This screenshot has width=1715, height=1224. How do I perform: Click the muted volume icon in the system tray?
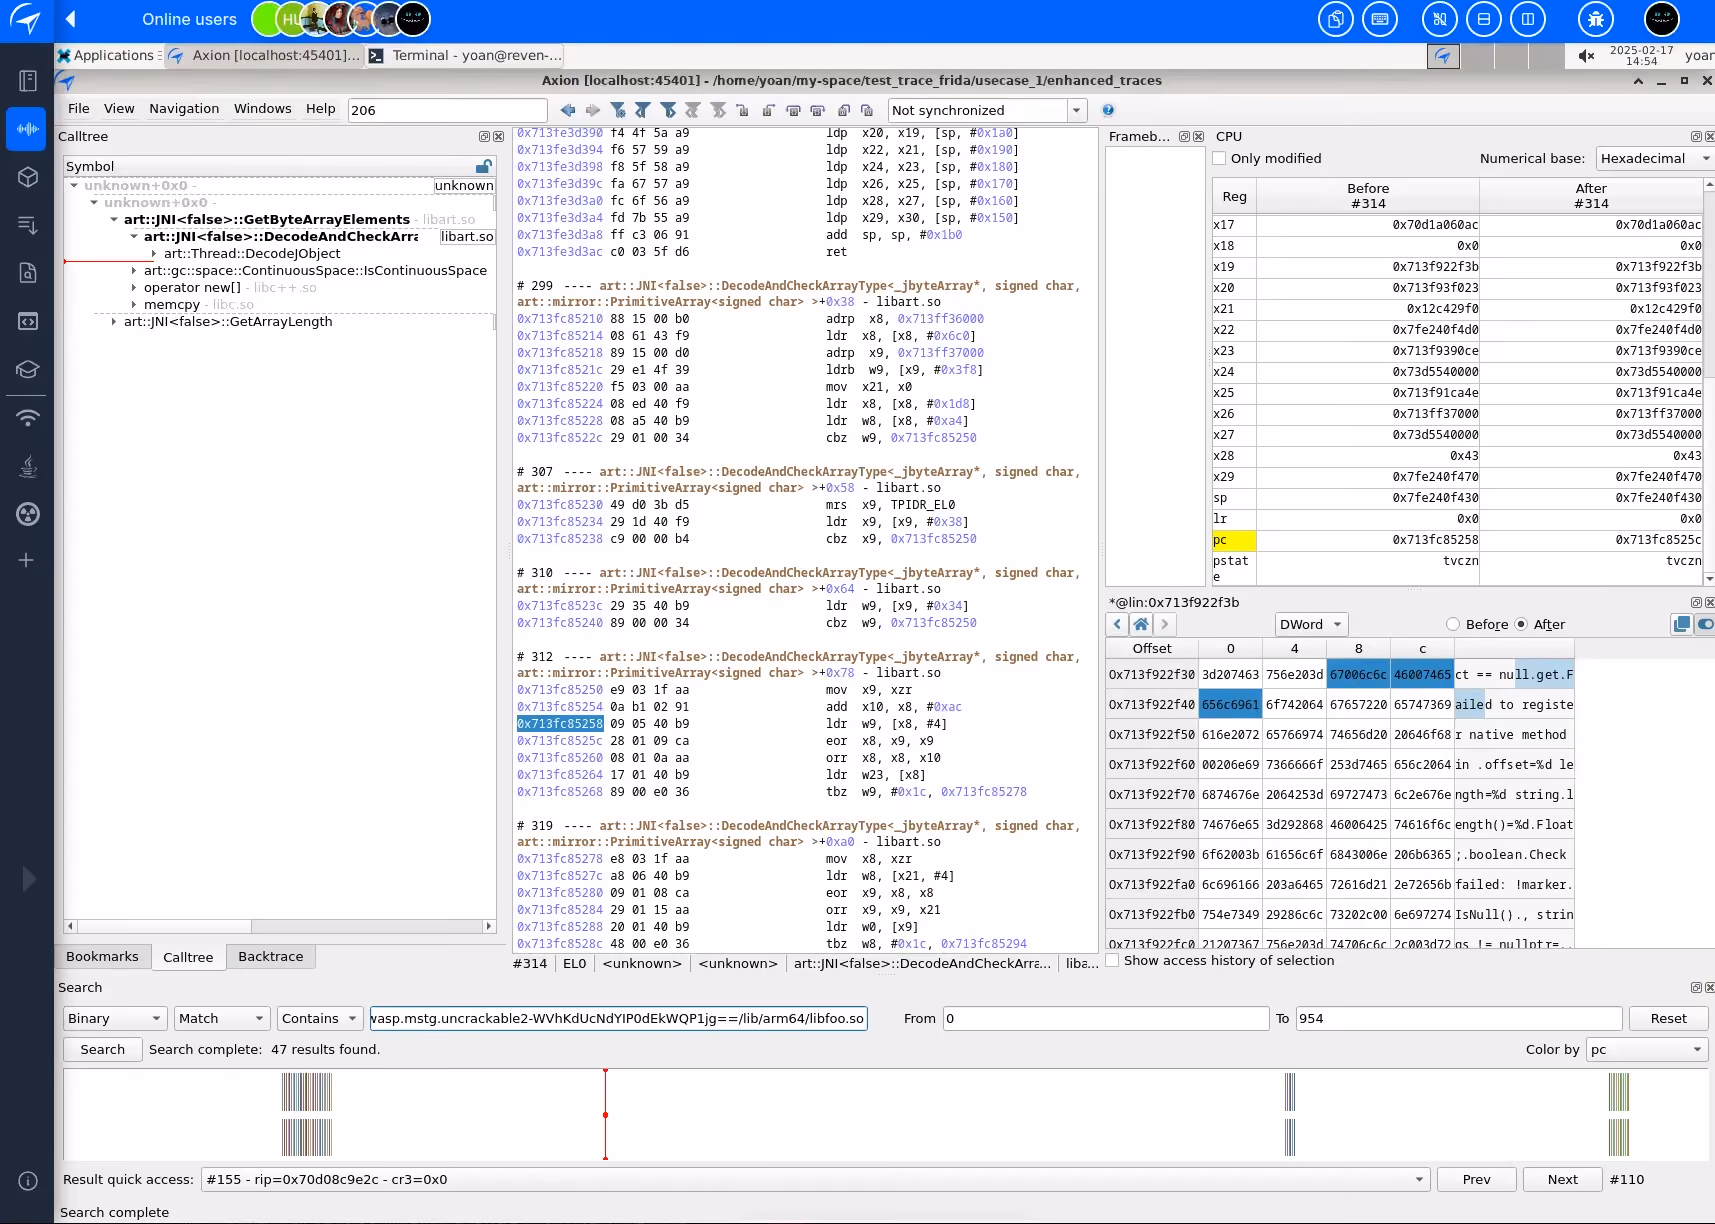click(x=1586, y=56)
